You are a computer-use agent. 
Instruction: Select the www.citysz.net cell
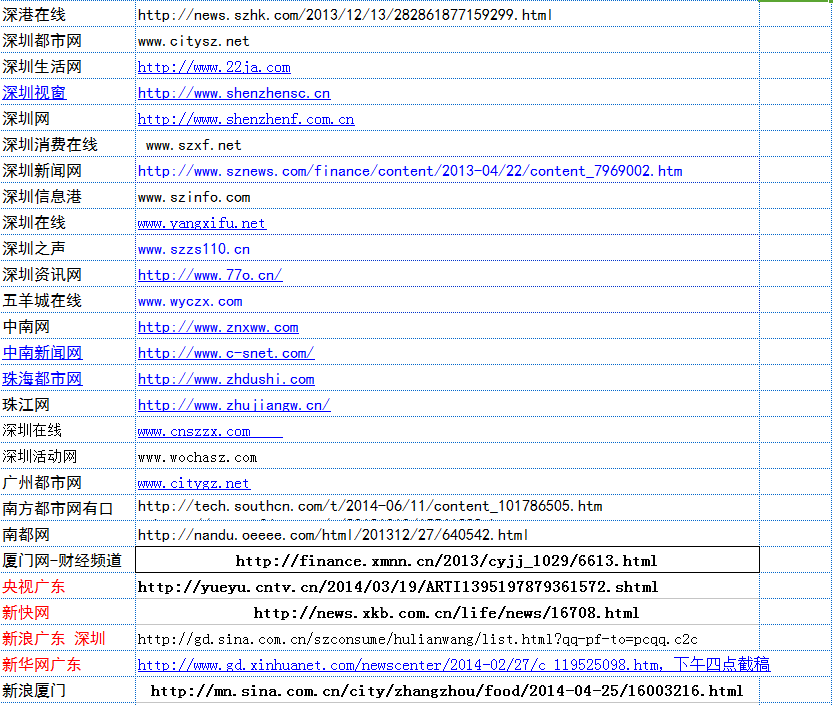447,40
